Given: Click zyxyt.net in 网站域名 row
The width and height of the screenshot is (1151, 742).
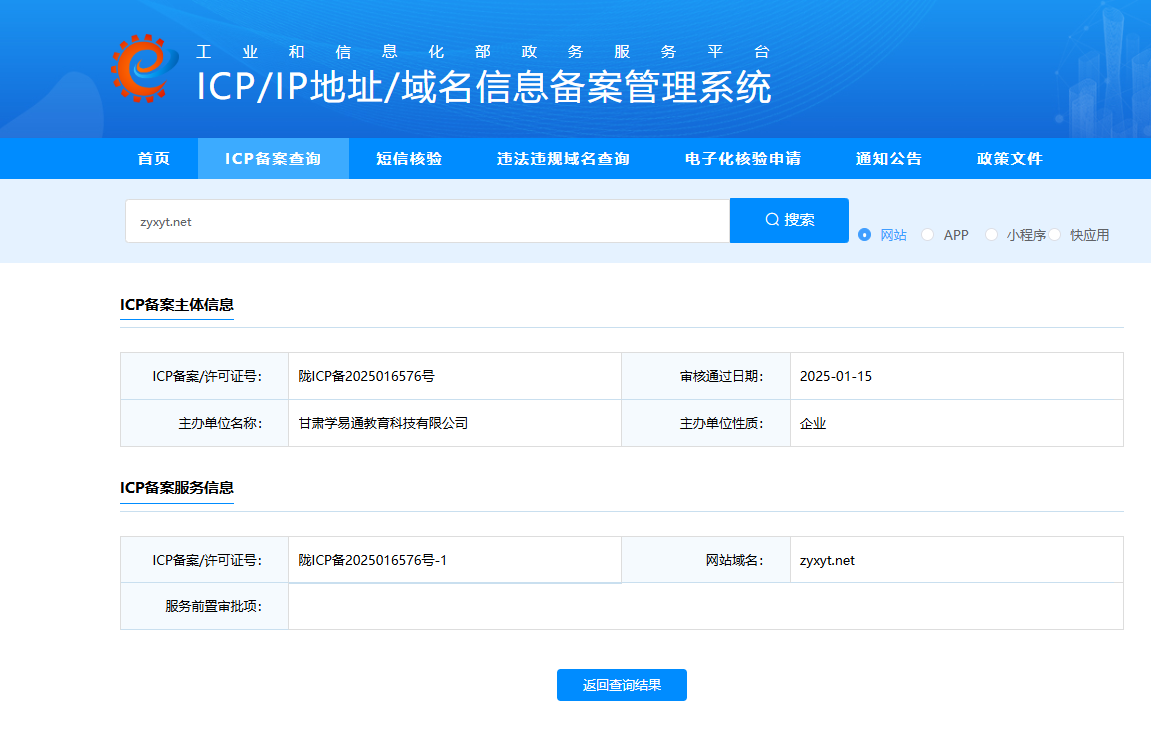Looking at the screenshot, I should point(827,560).
